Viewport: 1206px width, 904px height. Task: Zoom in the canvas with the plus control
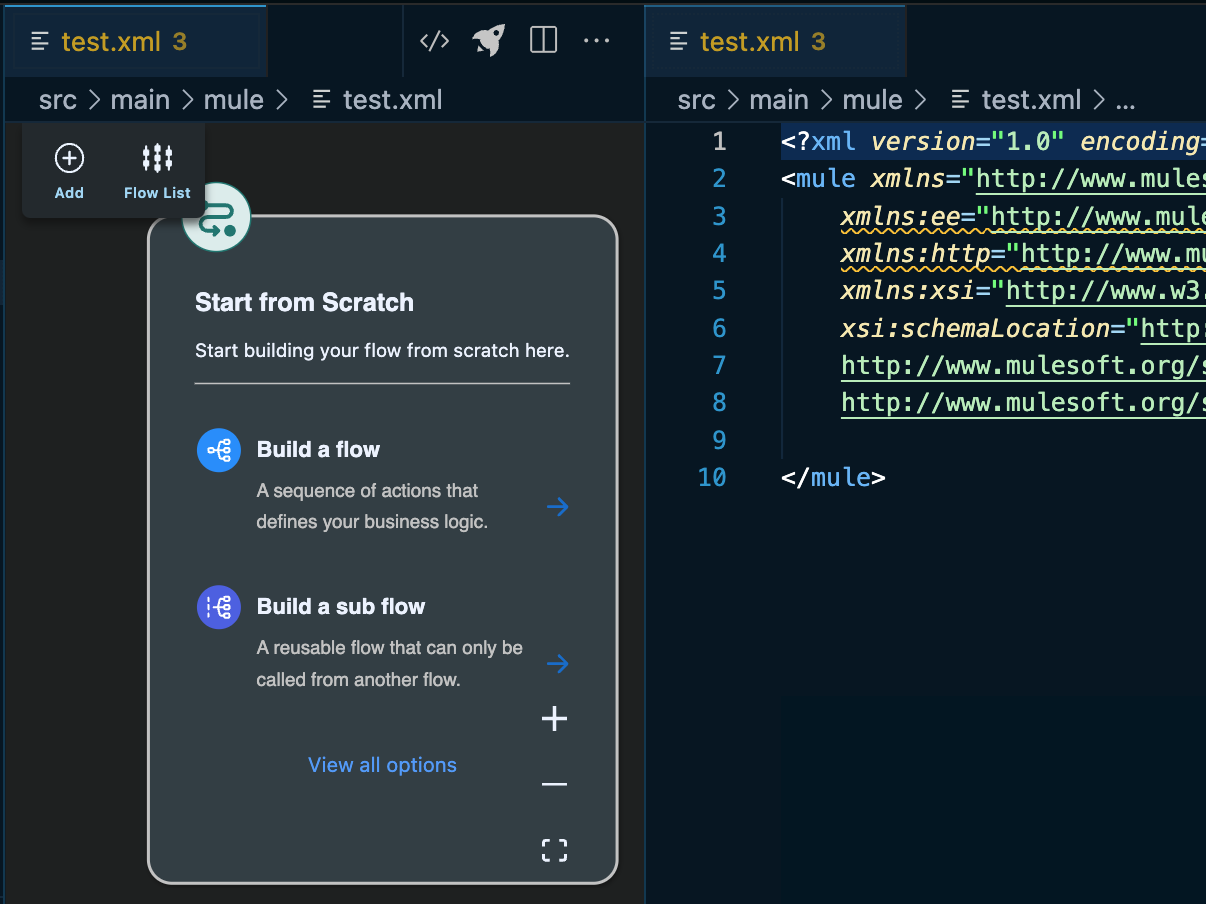click(554, 718)
